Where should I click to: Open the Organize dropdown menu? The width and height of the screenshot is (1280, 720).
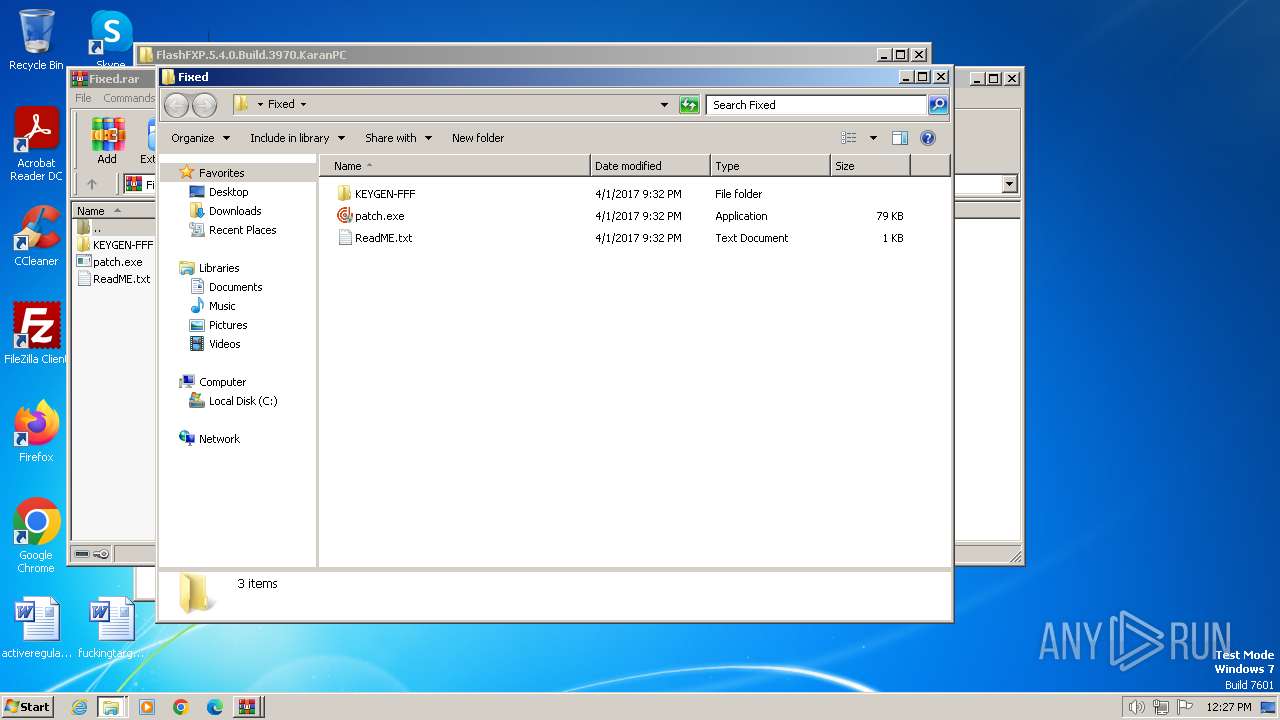click(200, 138)
